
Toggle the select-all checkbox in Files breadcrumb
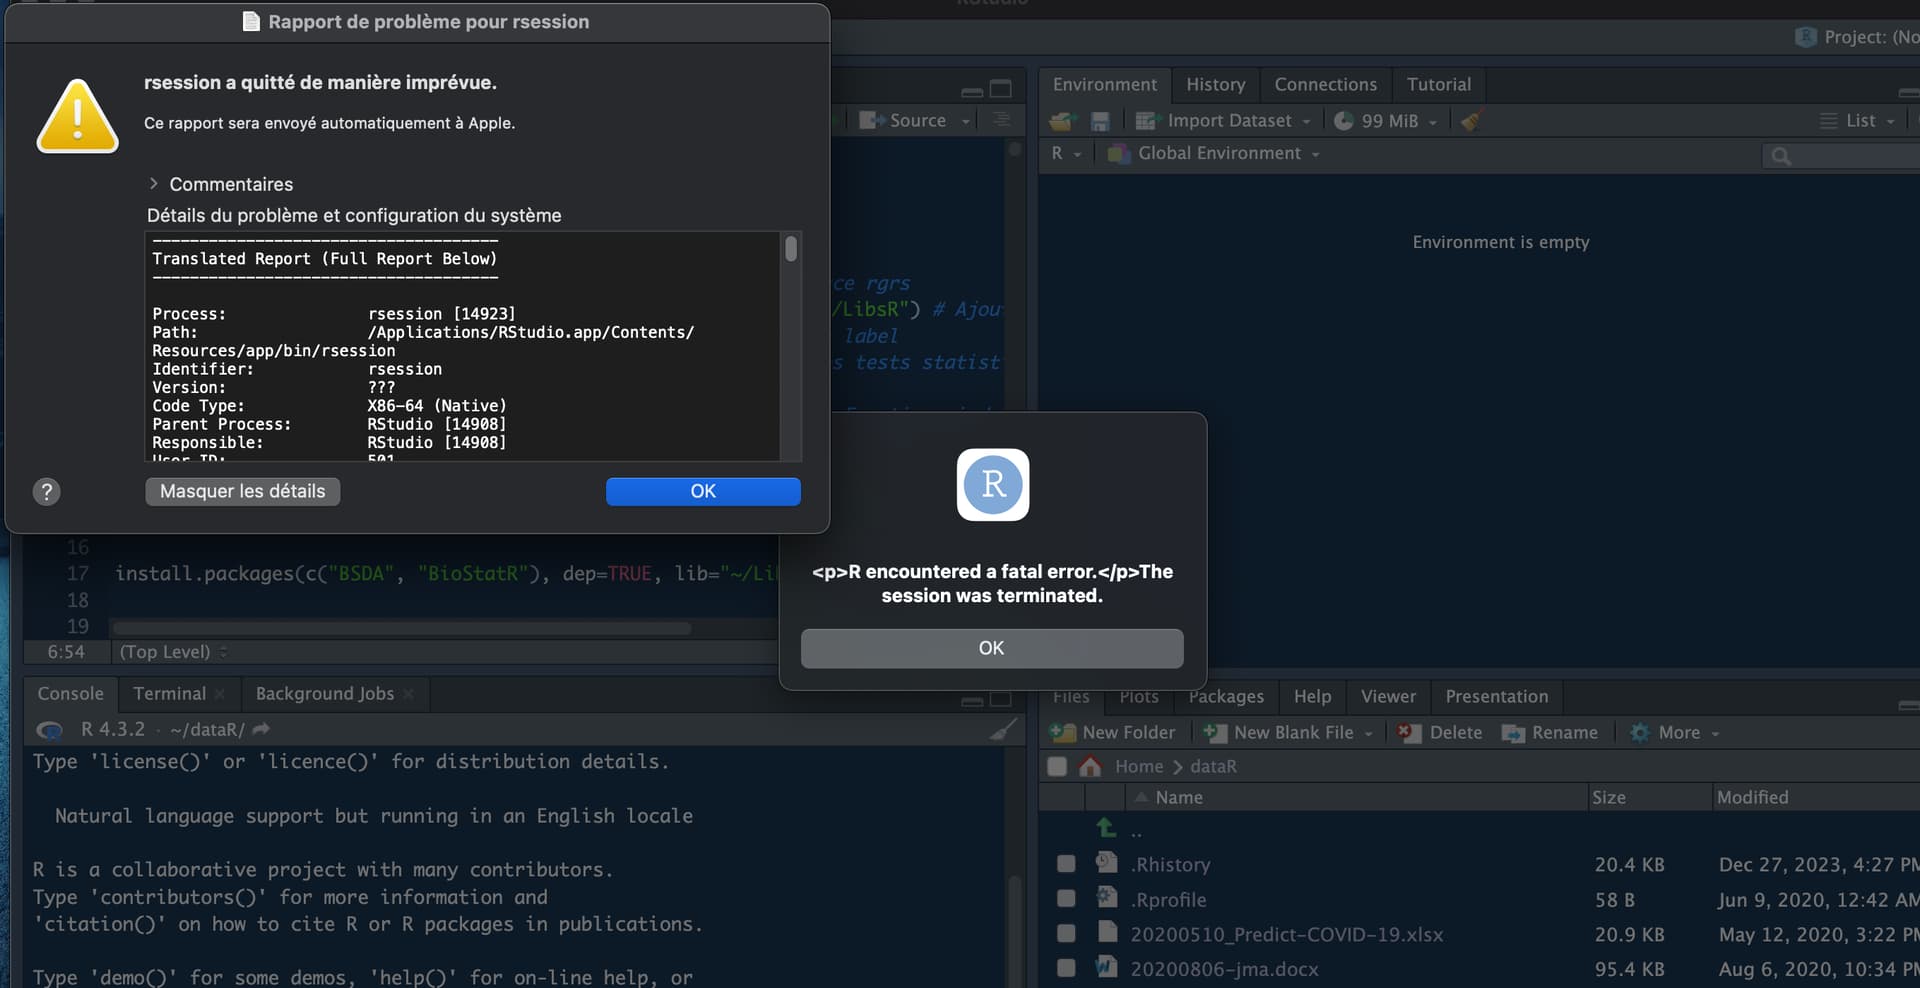click(1057, 767)
